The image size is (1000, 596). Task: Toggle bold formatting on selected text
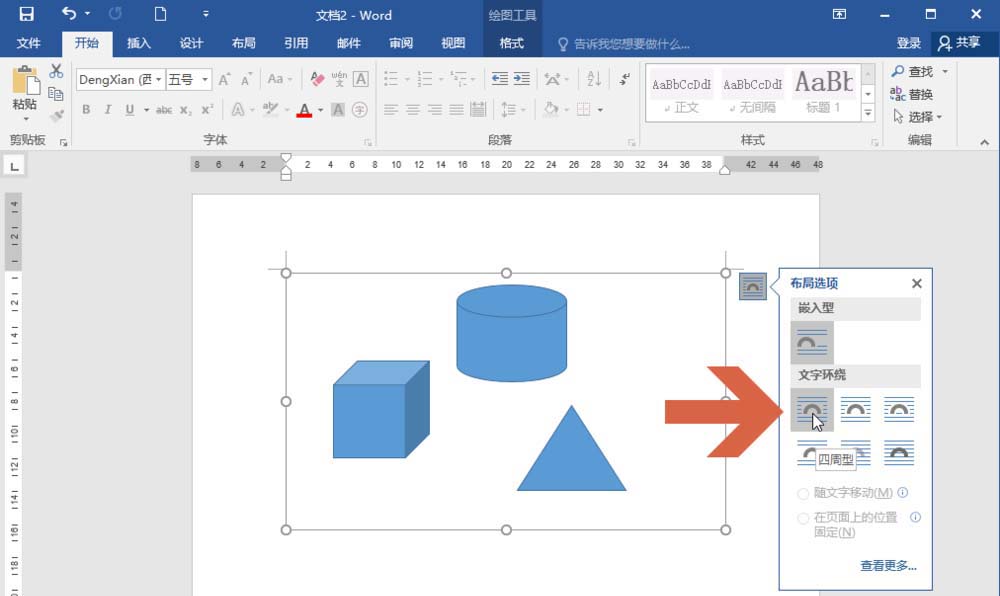pyautogui.click(x=86, y=109)
